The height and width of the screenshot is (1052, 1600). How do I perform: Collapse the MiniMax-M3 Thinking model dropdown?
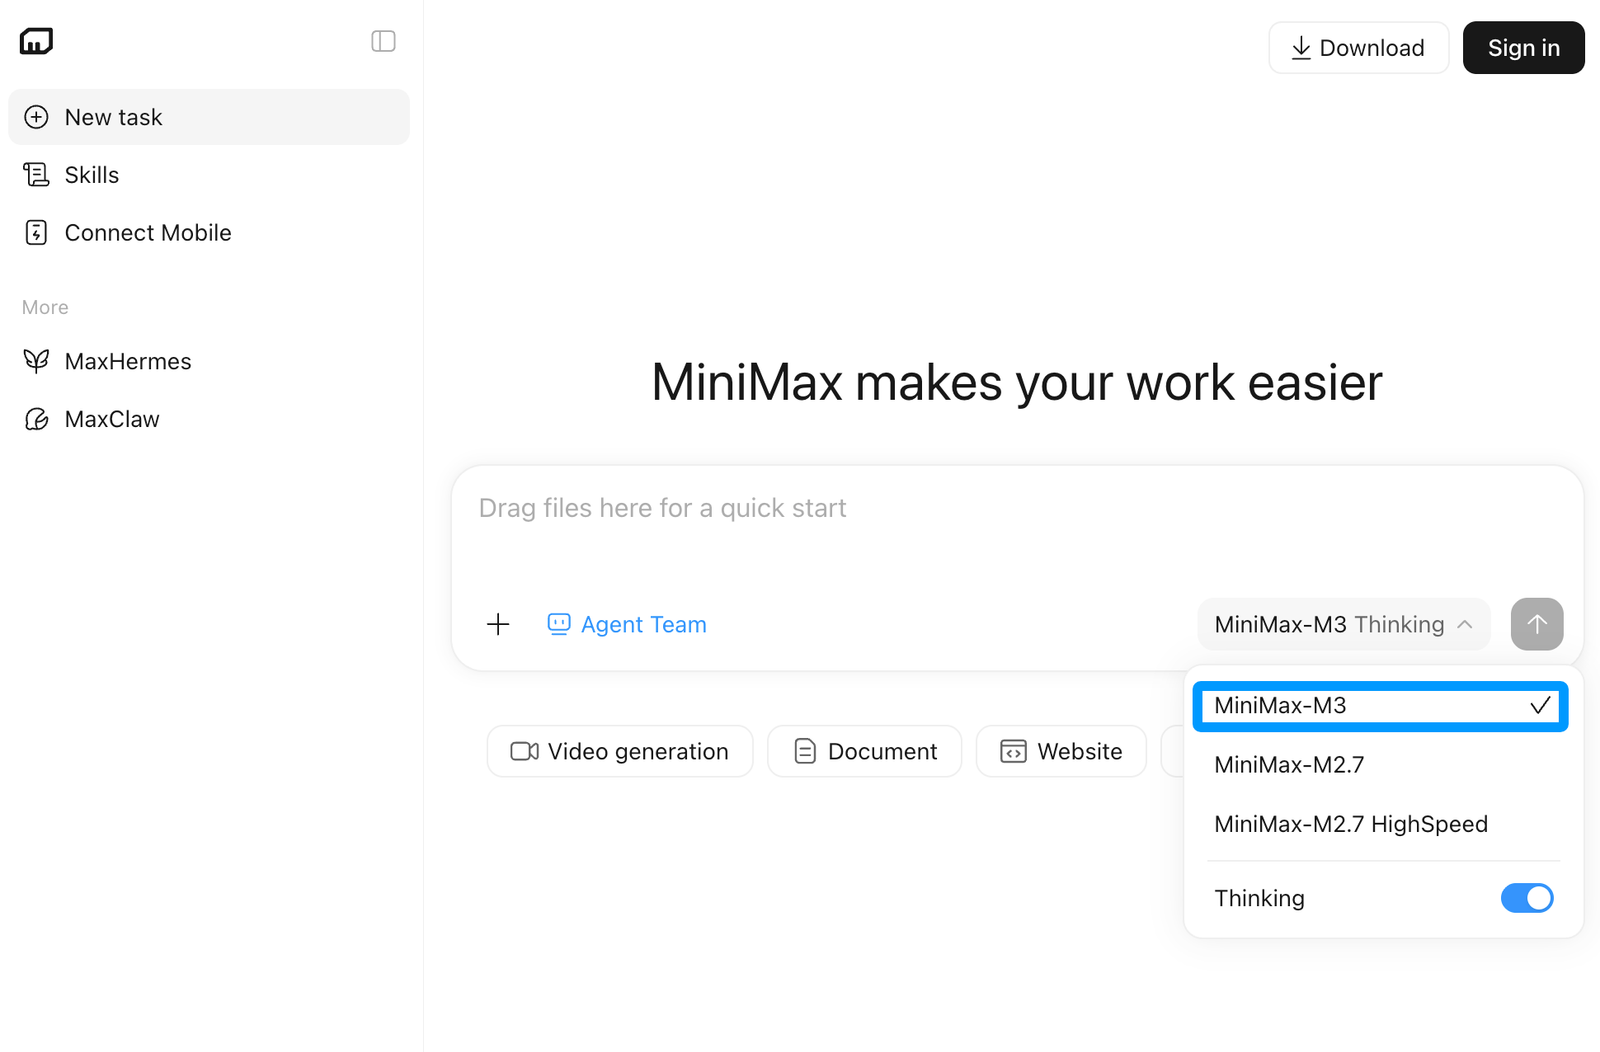(x=1343, y=625)
